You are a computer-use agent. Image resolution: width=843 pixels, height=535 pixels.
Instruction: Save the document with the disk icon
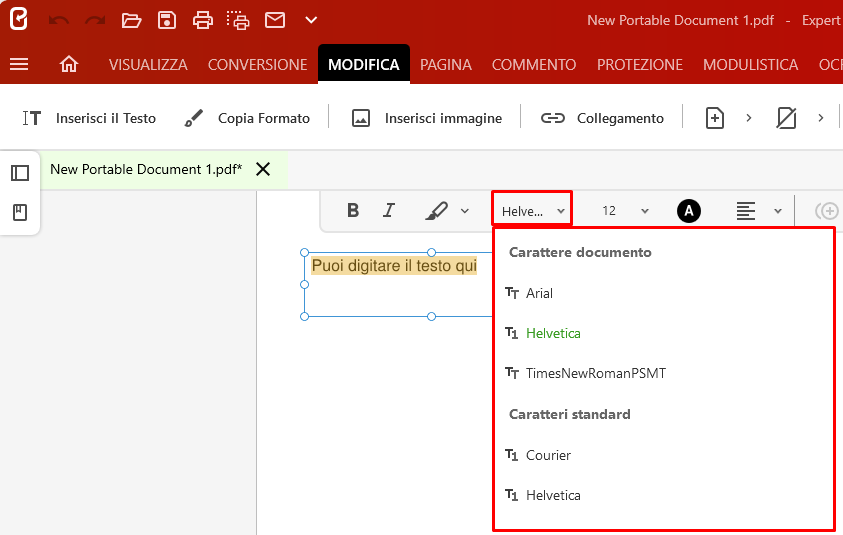tap(167, 20)
